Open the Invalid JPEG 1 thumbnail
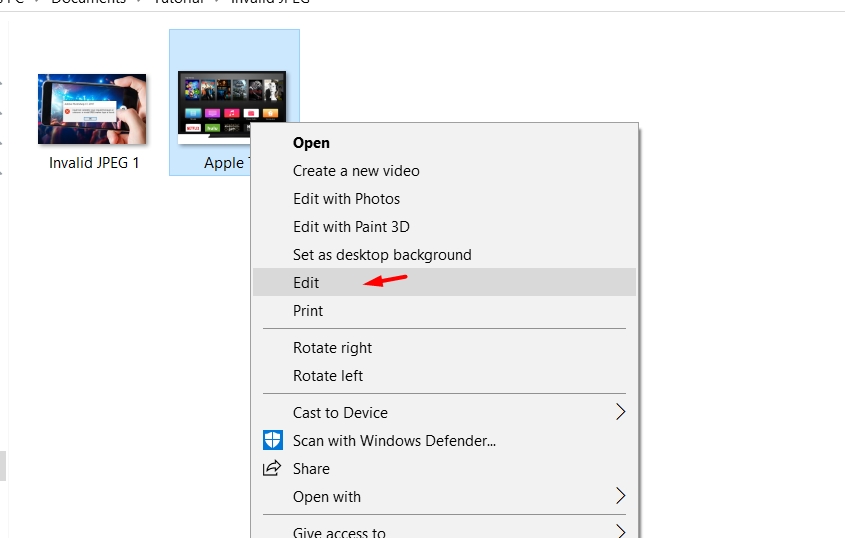845x538 pixels. pyautogui.click(x=92, y=109)
